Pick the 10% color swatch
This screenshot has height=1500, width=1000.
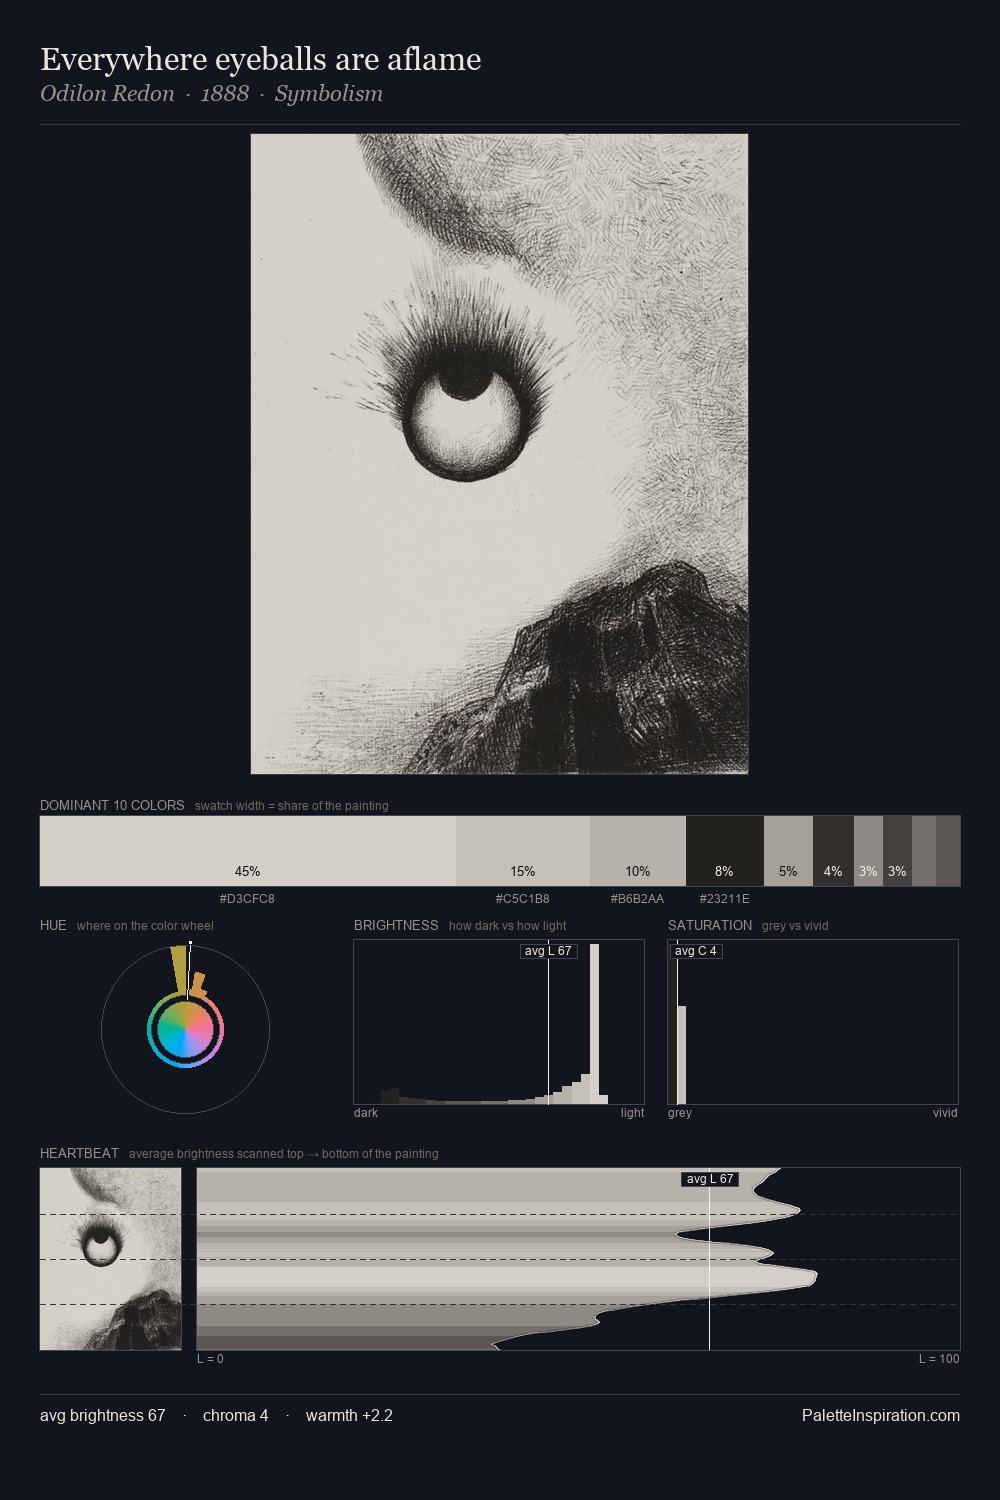tap(638, 851)
